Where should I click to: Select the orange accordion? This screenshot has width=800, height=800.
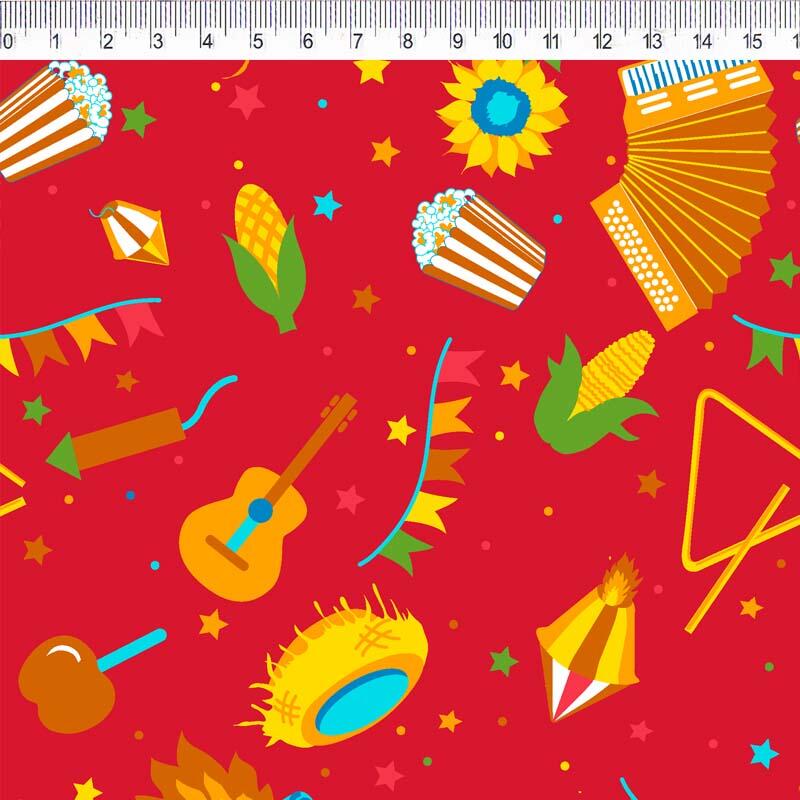690,190
